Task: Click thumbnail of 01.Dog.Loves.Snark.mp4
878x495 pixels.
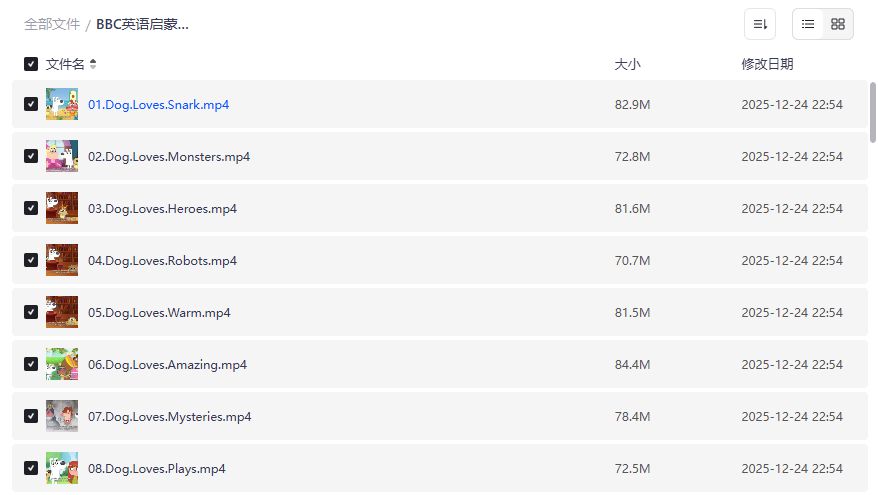Action: coord(62,104)
